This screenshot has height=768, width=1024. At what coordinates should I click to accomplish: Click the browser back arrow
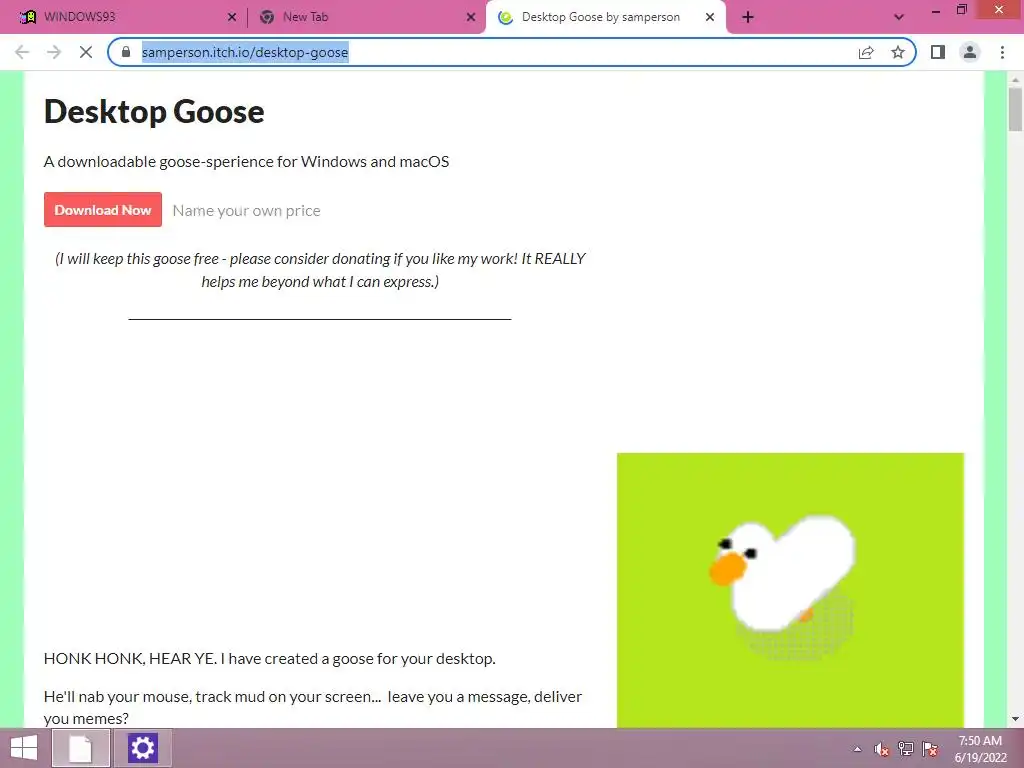click(22, 52)
